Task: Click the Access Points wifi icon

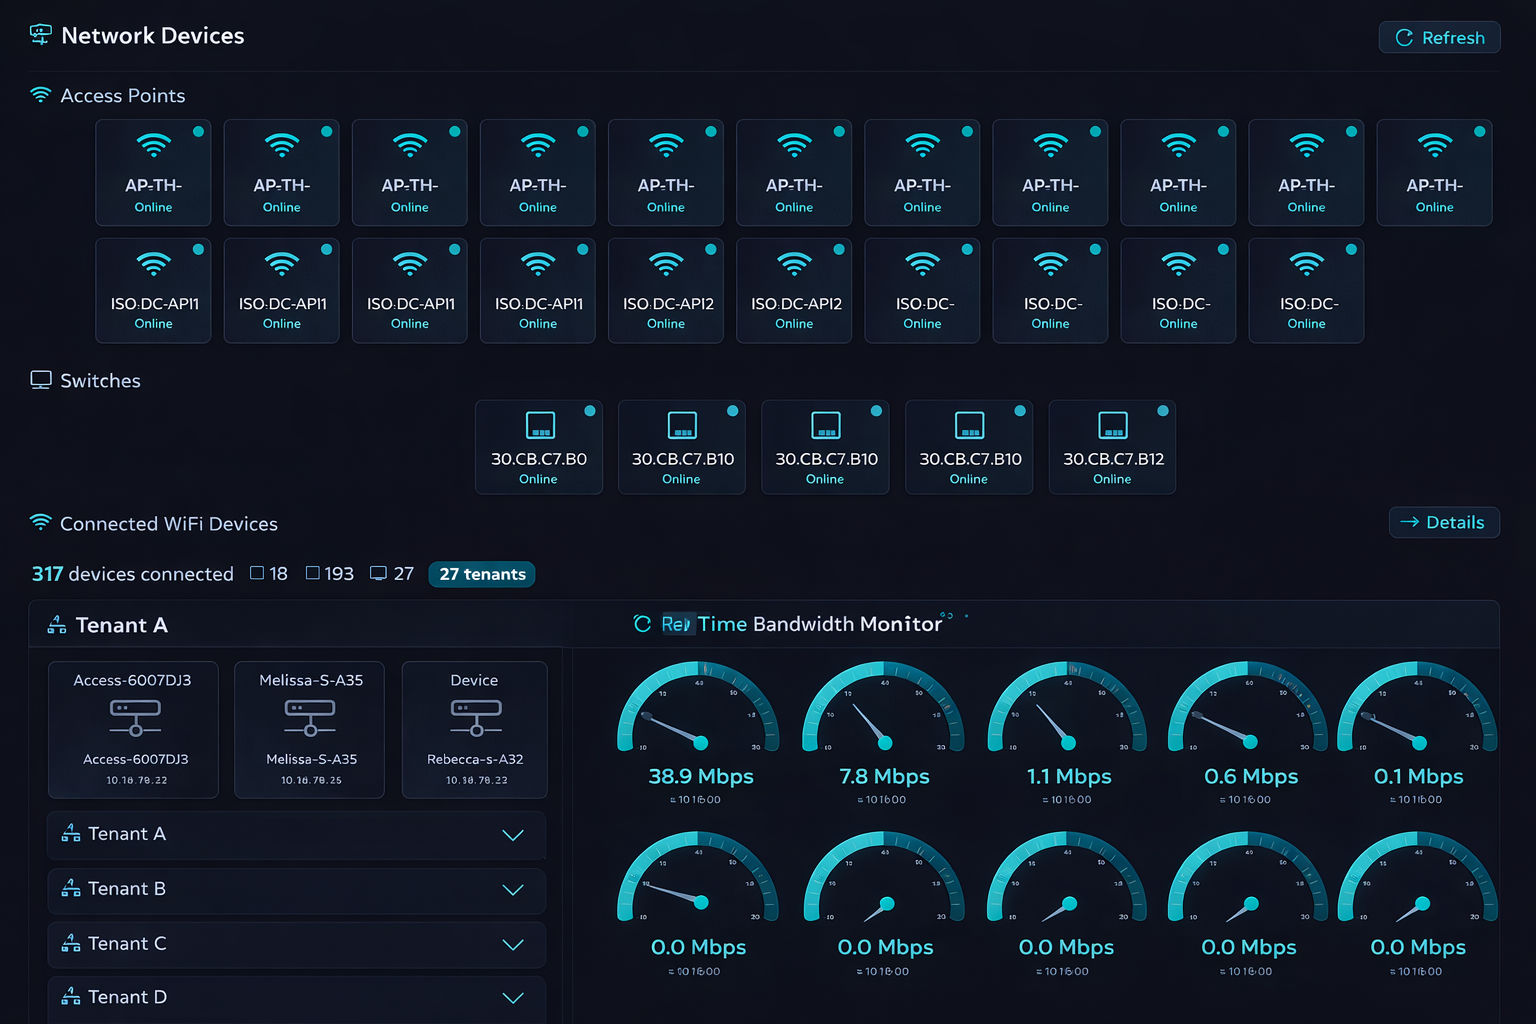Action: click(40, 95)
